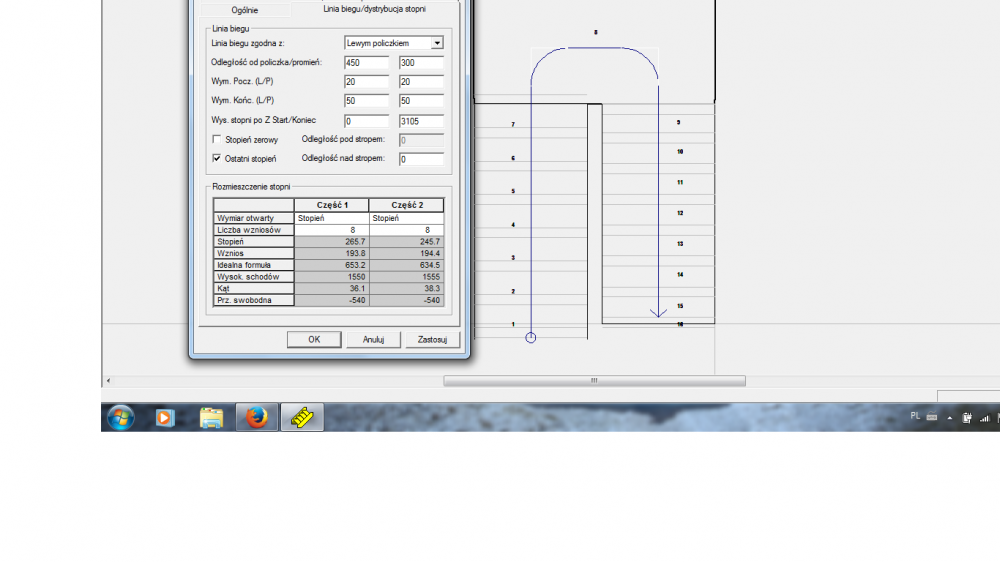This screenshot has height=562, width=1000.
Task: Click the Odległość nad stropem input field
Action: [421, 159]
